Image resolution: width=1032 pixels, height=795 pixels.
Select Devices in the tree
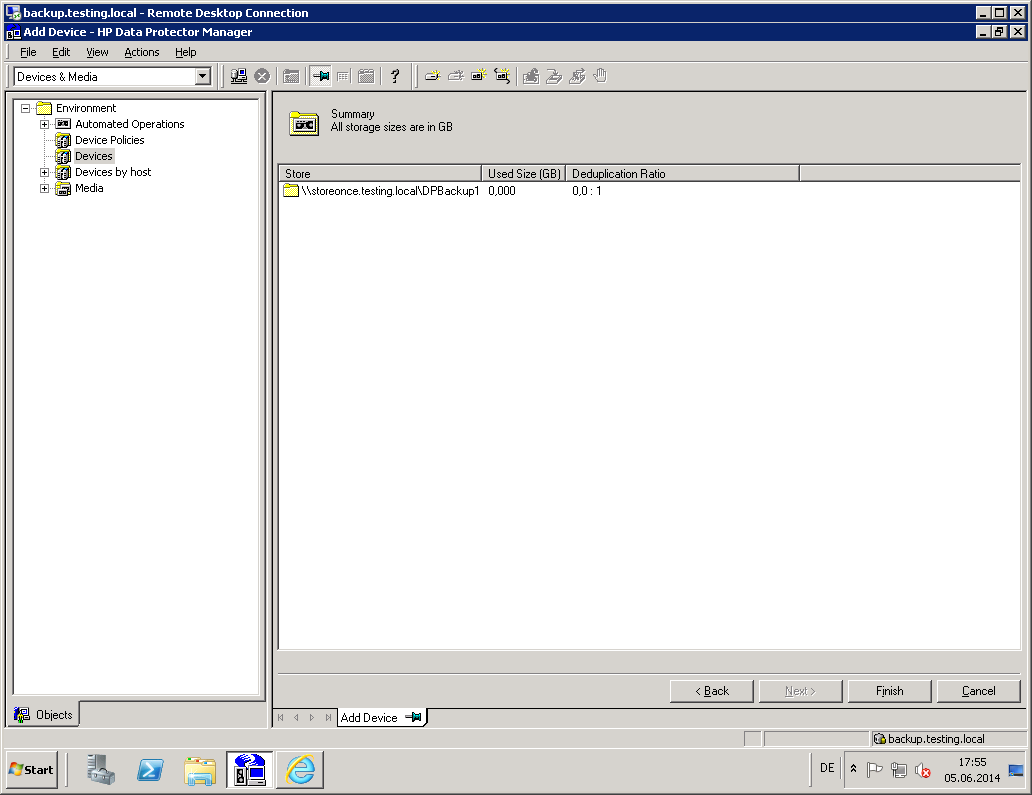click(93, 156)
